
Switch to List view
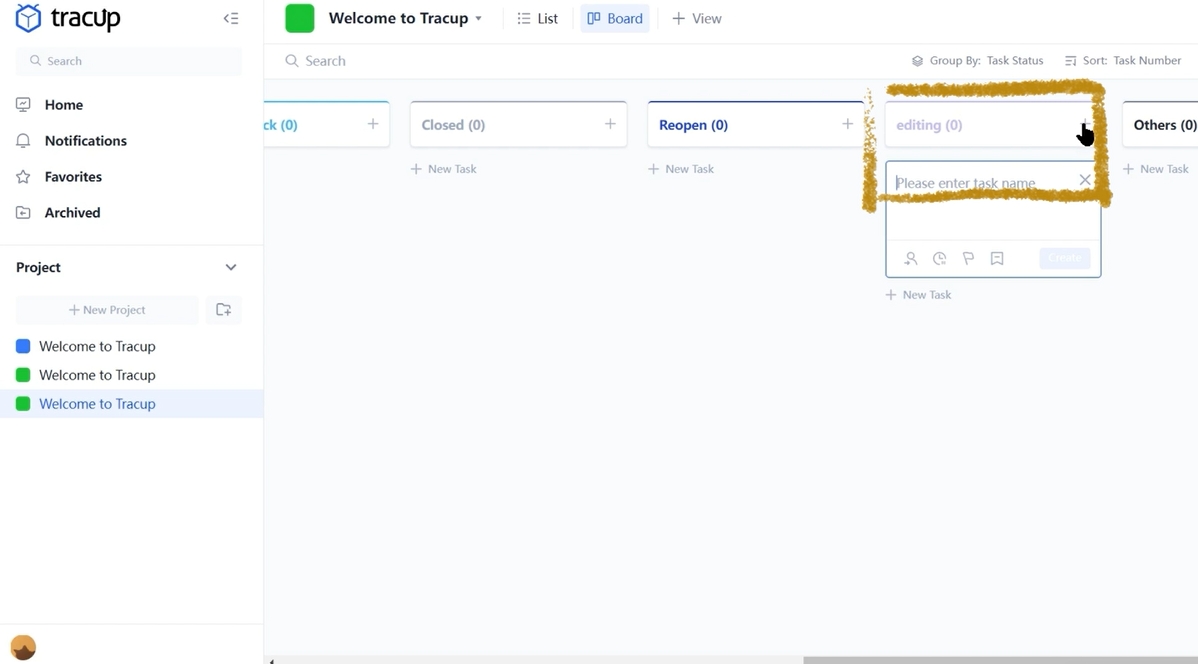[537, 17]
